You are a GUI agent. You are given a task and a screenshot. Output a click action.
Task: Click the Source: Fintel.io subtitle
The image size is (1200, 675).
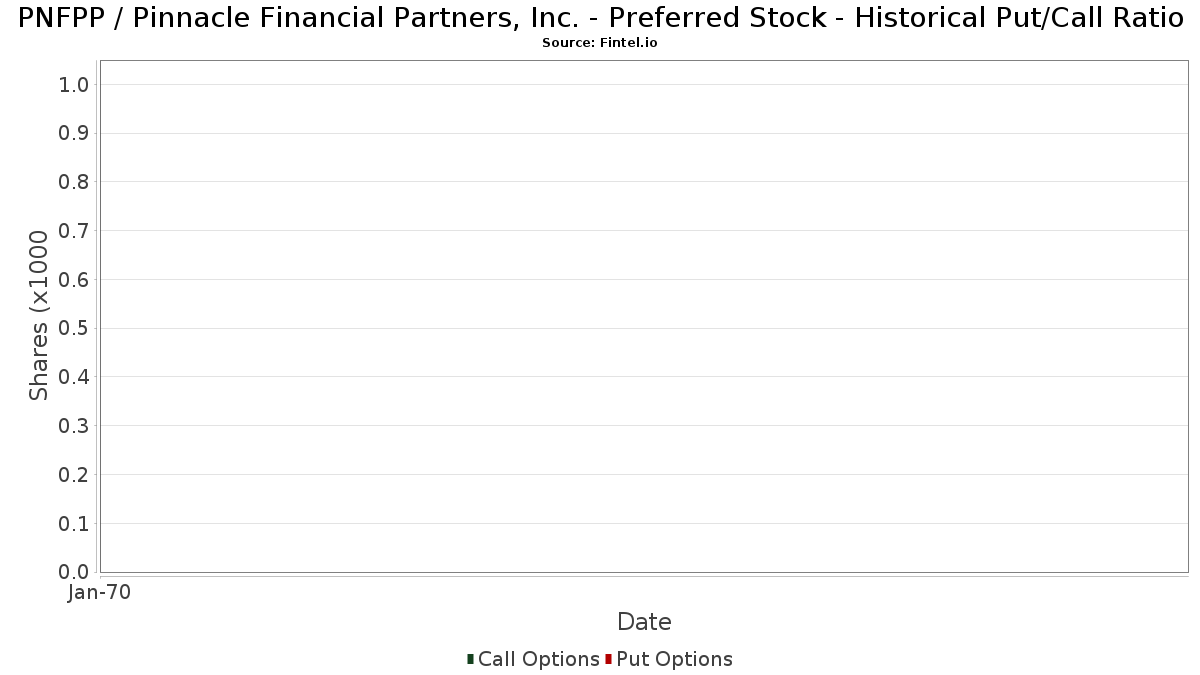point(600,43)
